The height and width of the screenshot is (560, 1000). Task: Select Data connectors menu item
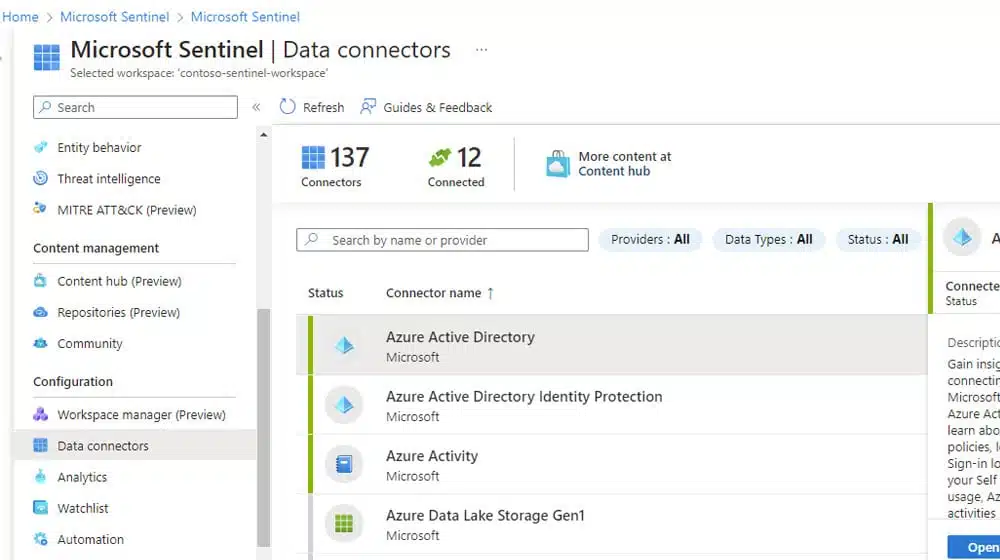pos(135,446)
